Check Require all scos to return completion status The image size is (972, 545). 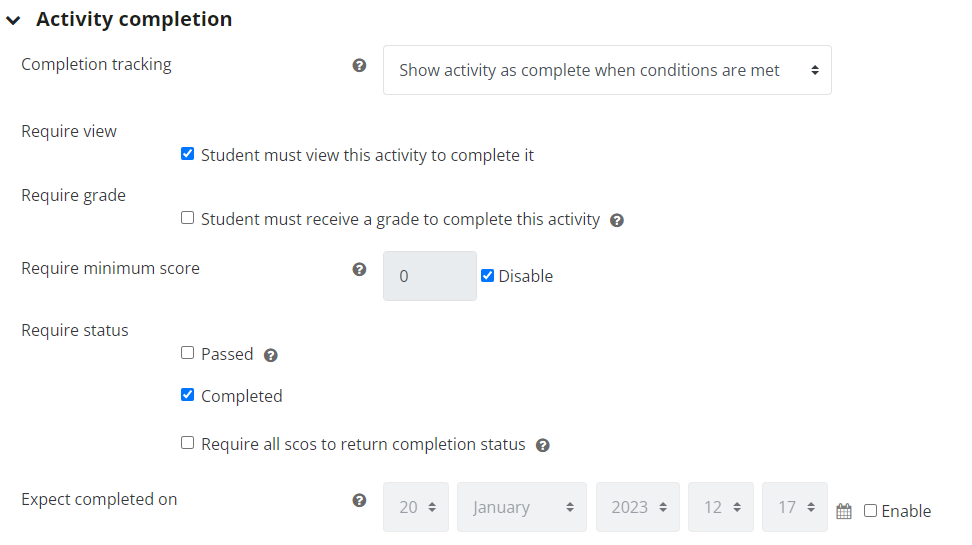tap(187, 443)
